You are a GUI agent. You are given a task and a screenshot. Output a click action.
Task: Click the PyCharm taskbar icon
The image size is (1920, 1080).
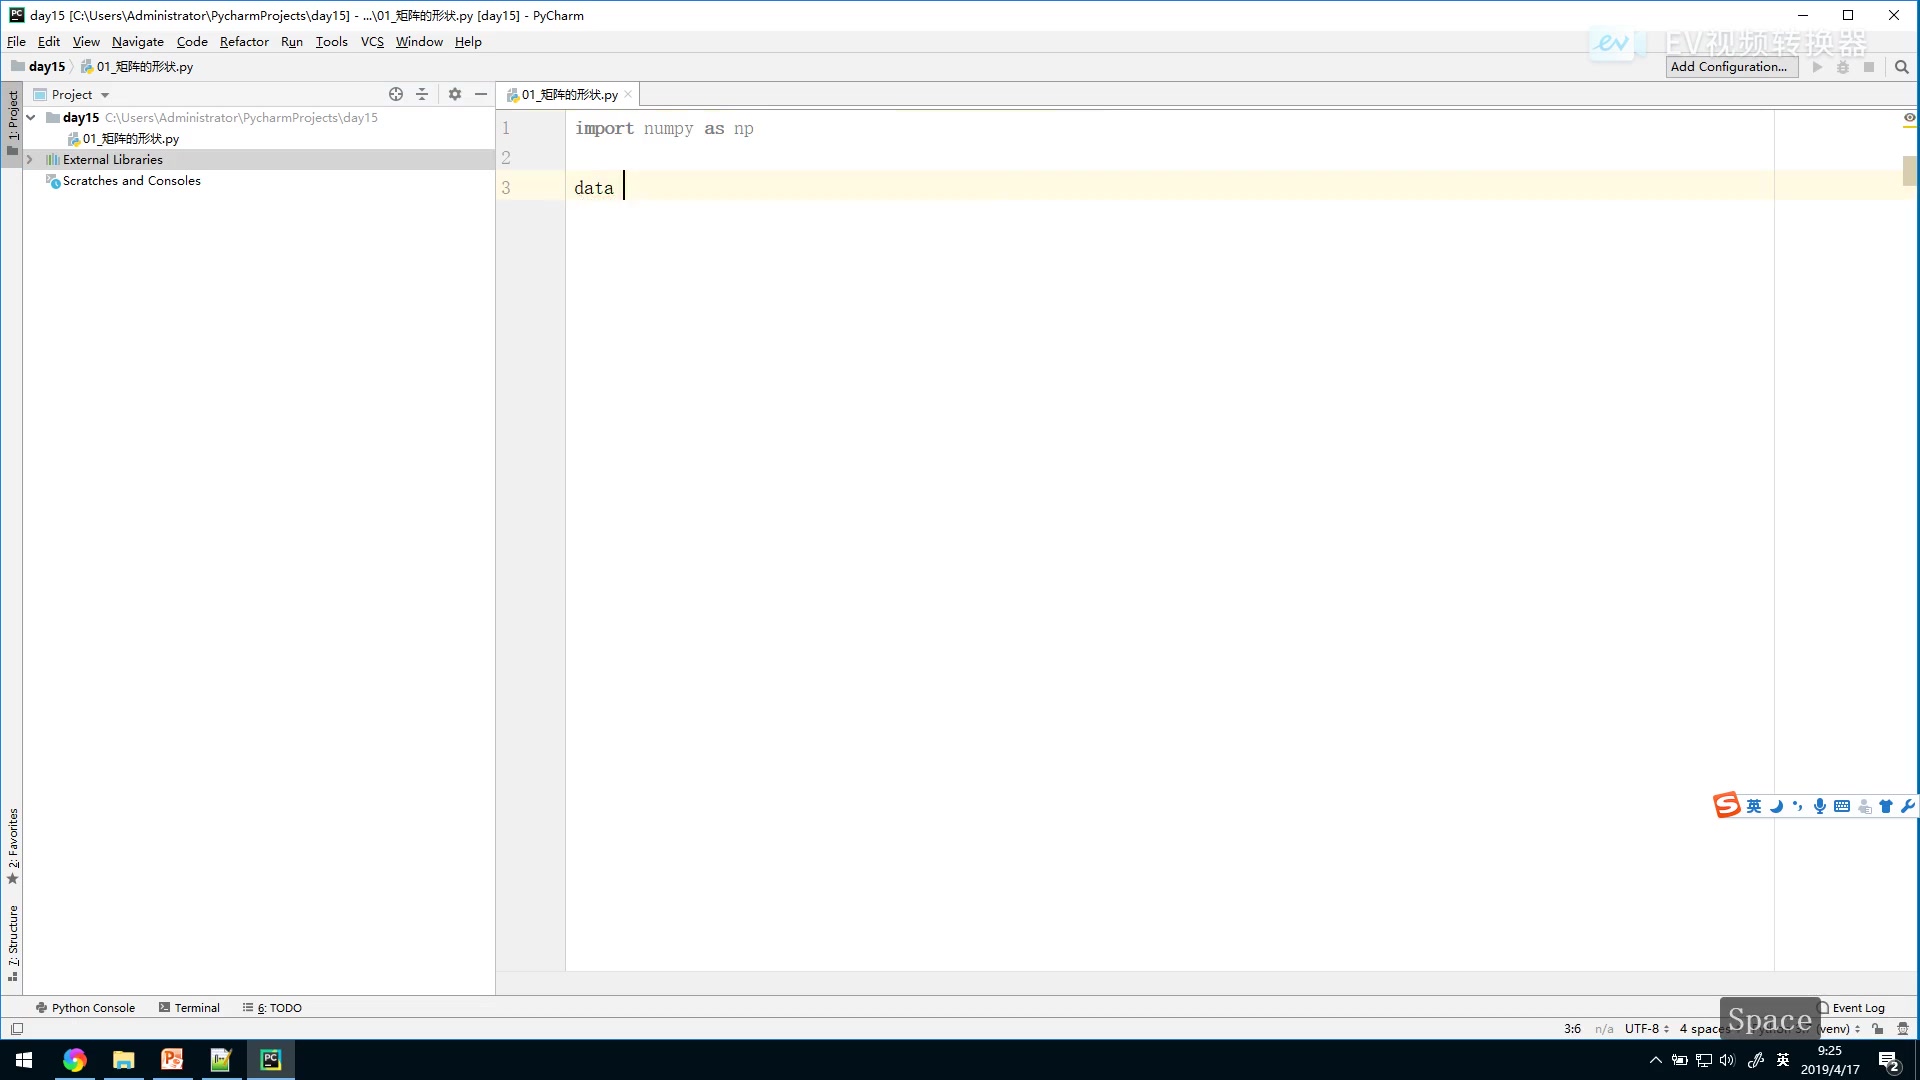pyautogui.click(x=270, y=1060)
